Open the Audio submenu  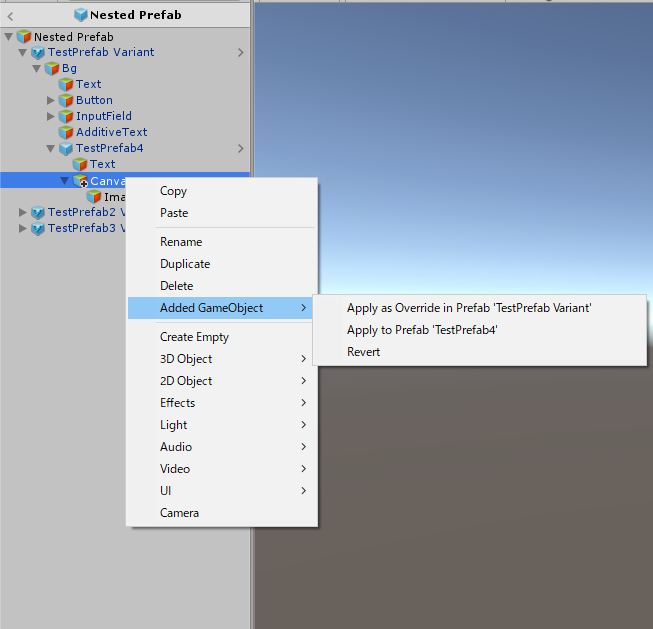pyautogui.click(x=222, y=447)
